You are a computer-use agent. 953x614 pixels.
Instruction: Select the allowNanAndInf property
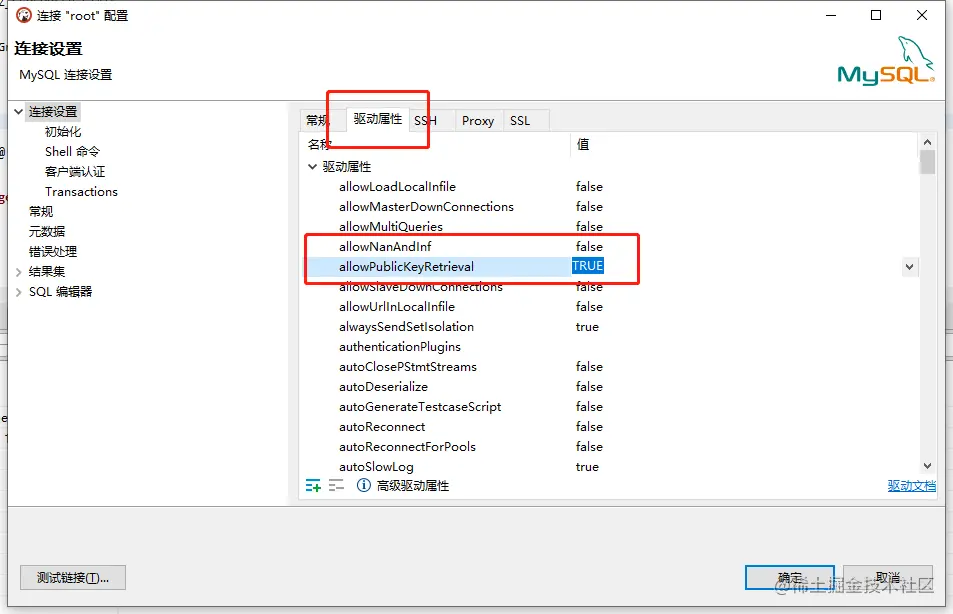coord(385,247)
